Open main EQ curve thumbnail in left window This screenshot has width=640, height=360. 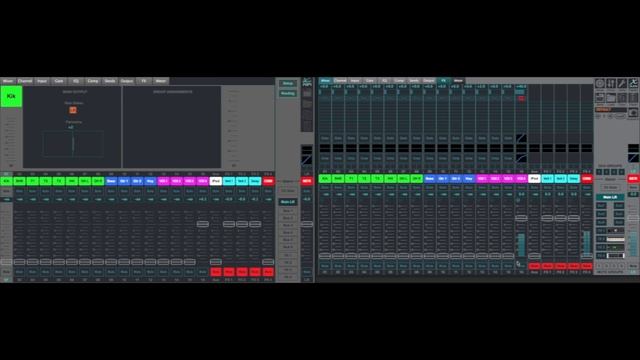point(307,160)
